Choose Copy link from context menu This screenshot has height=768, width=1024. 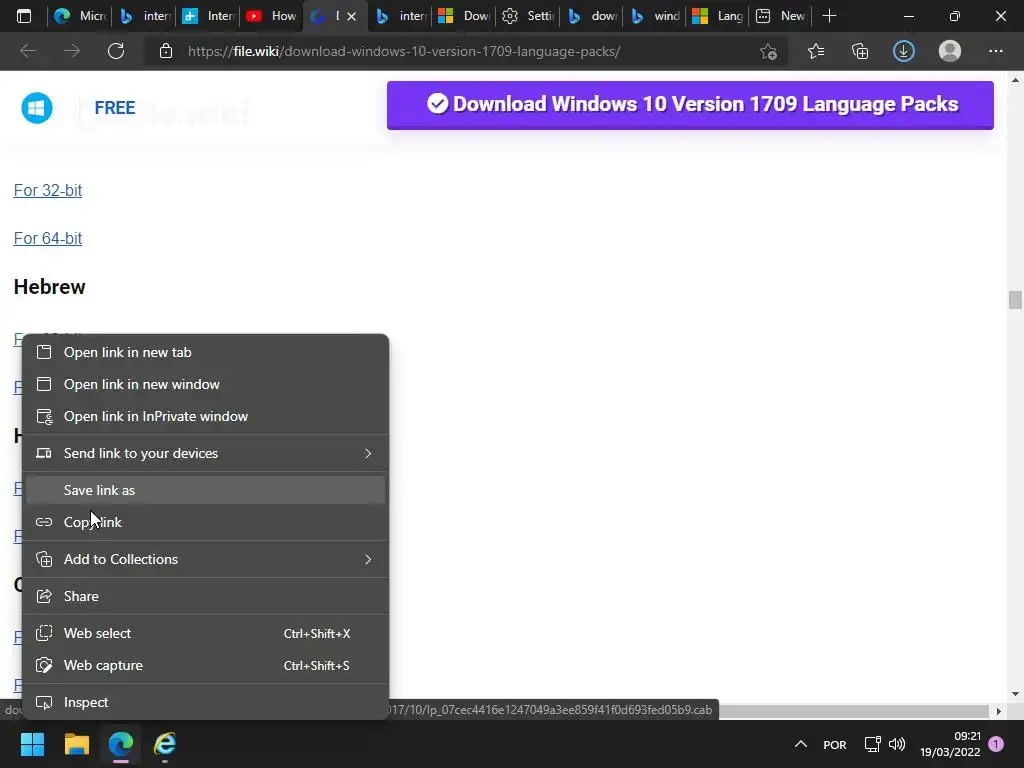coord(206,522)
